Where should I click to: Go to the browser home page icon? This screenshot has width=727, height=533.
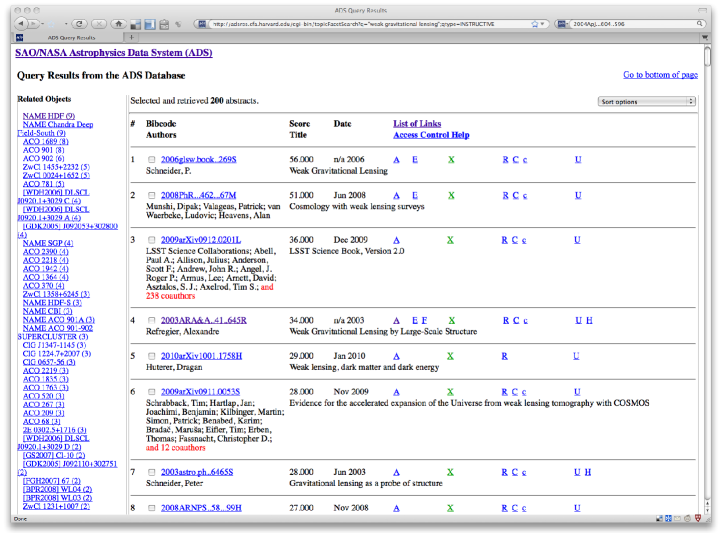(x=120, y=22)
